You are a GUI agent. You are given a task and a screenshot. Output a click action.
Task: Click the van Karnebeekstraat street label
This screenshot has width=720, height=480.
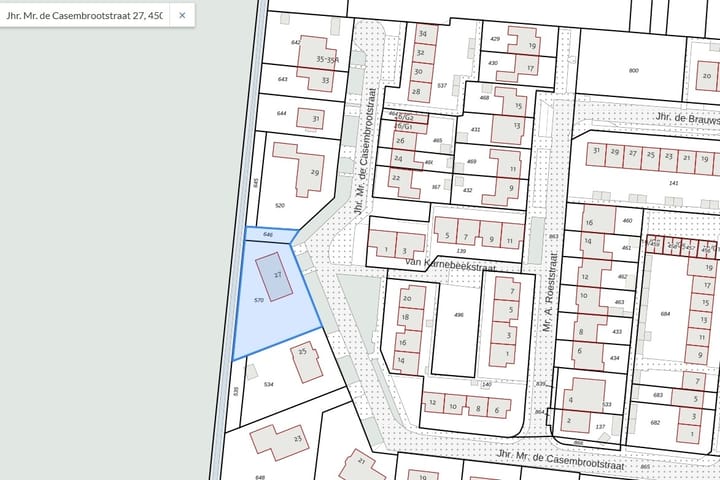pyautogui.click(x=450, y=259)
